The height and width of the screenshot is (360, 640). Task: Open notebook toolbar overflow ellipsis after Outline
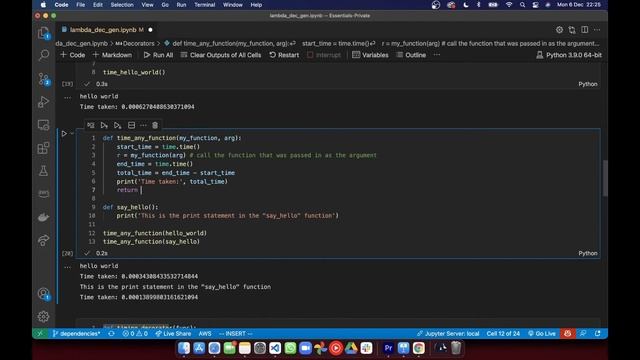(437, 55)
